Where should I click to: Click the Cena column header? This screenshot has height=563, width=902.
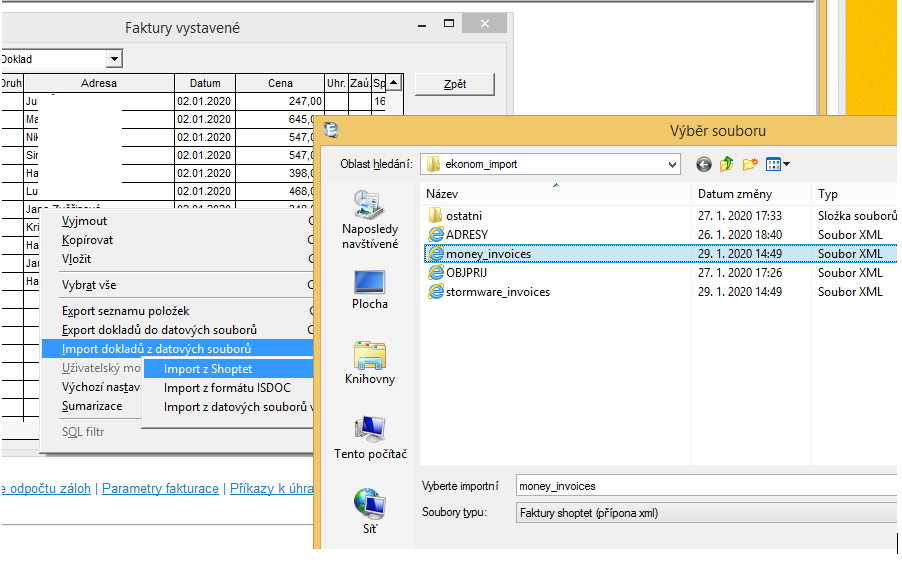tap(280, 83)
